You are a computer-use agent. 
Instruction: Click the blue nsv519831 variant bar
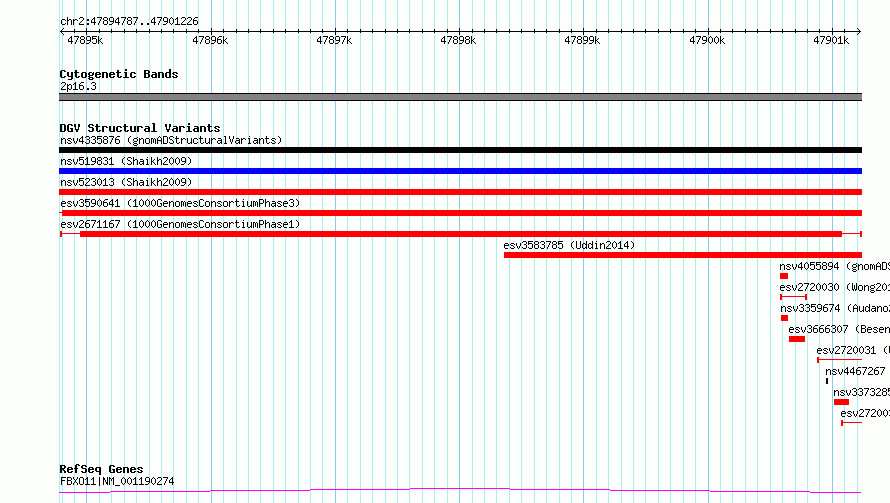[x=460, y=171]
